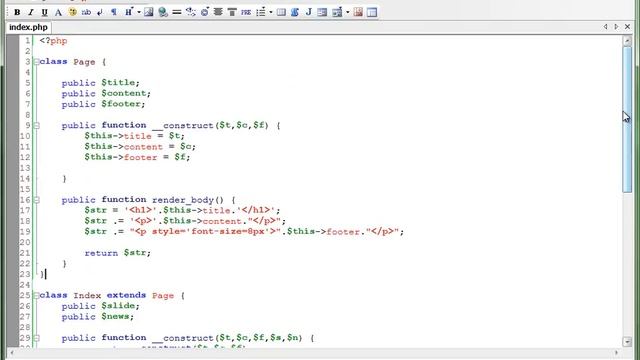Click '$this->footer = $f;' line
This screenshot has height=360, width=640.
coord(137,157)
